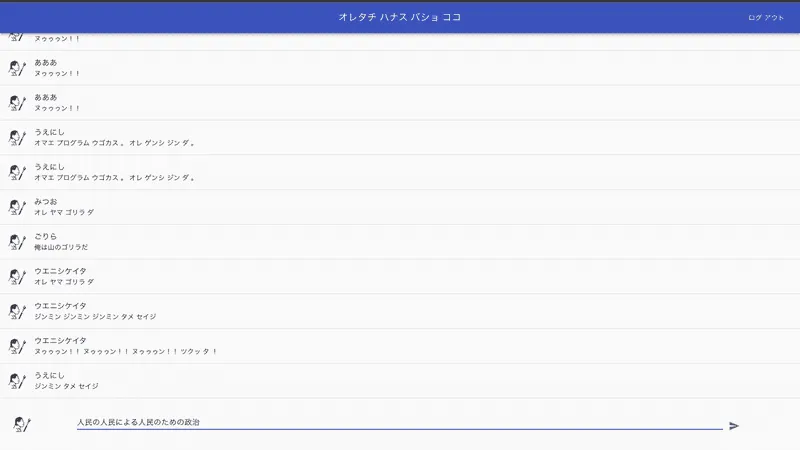Select みつお's message オレ ヤマ ゴリラ ダ

click(x=64, y=212)
